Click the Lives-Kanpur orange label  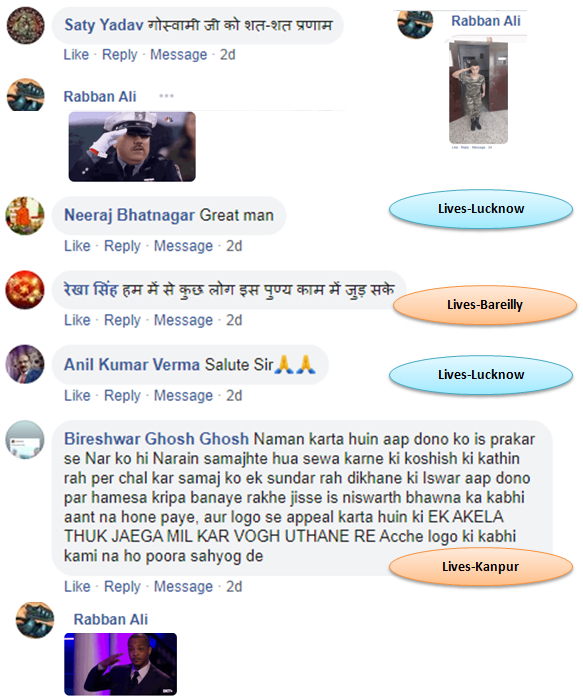point(480,567)
